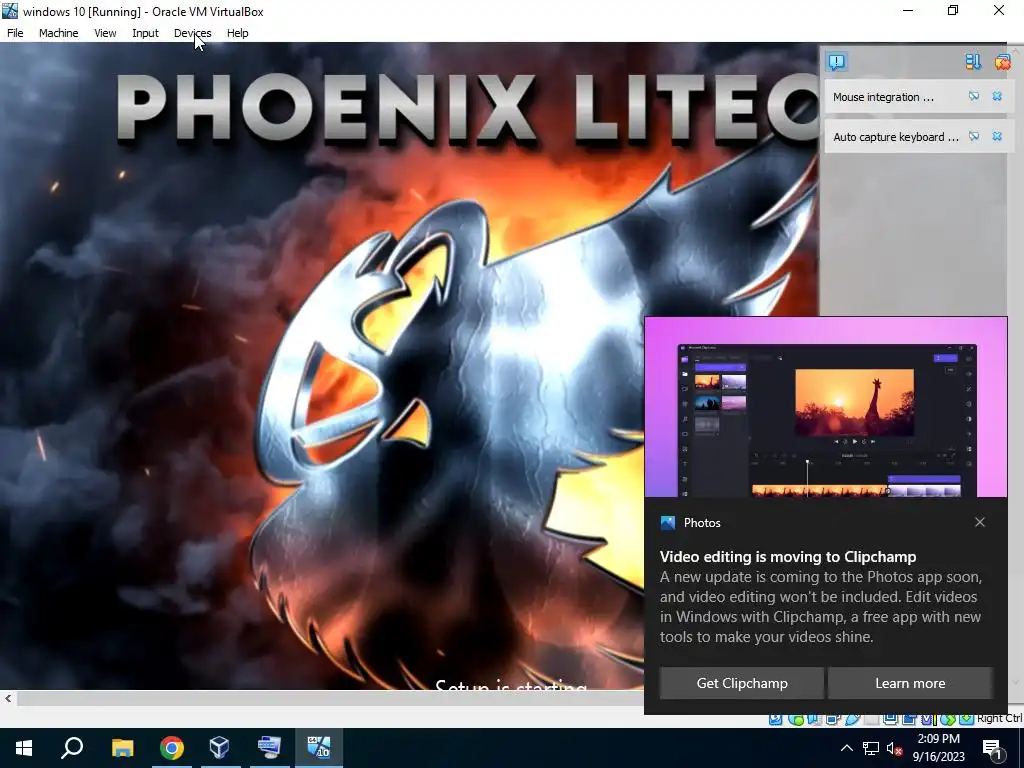Open the Windows Start menu

[24, 748]
